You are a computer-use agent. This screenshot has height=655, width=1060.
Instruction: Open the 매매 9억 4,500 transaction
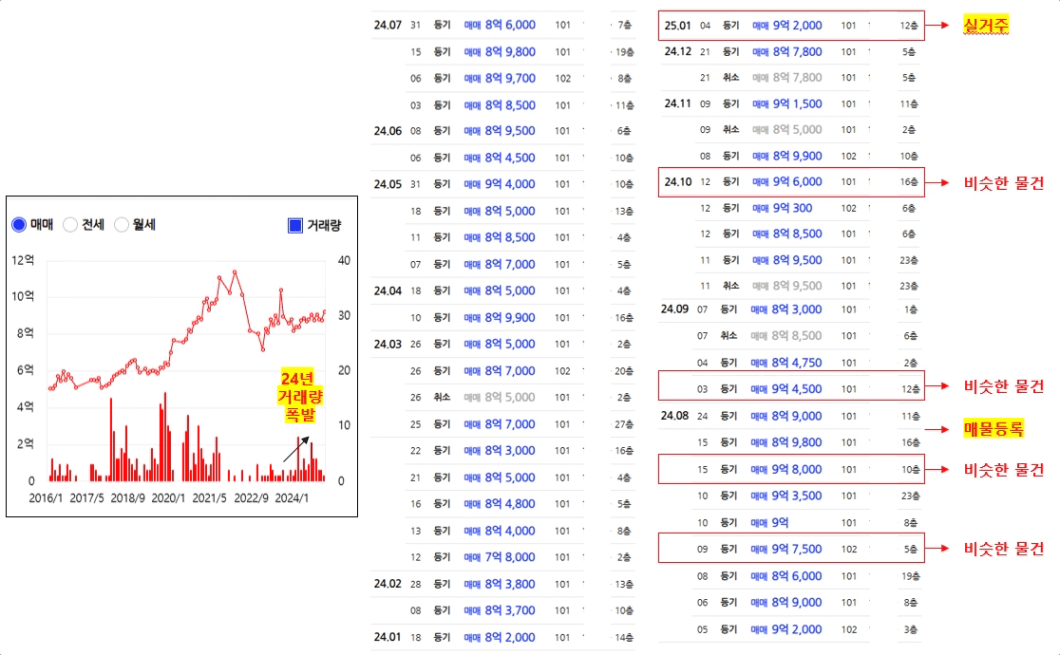[x=787, y=389]
